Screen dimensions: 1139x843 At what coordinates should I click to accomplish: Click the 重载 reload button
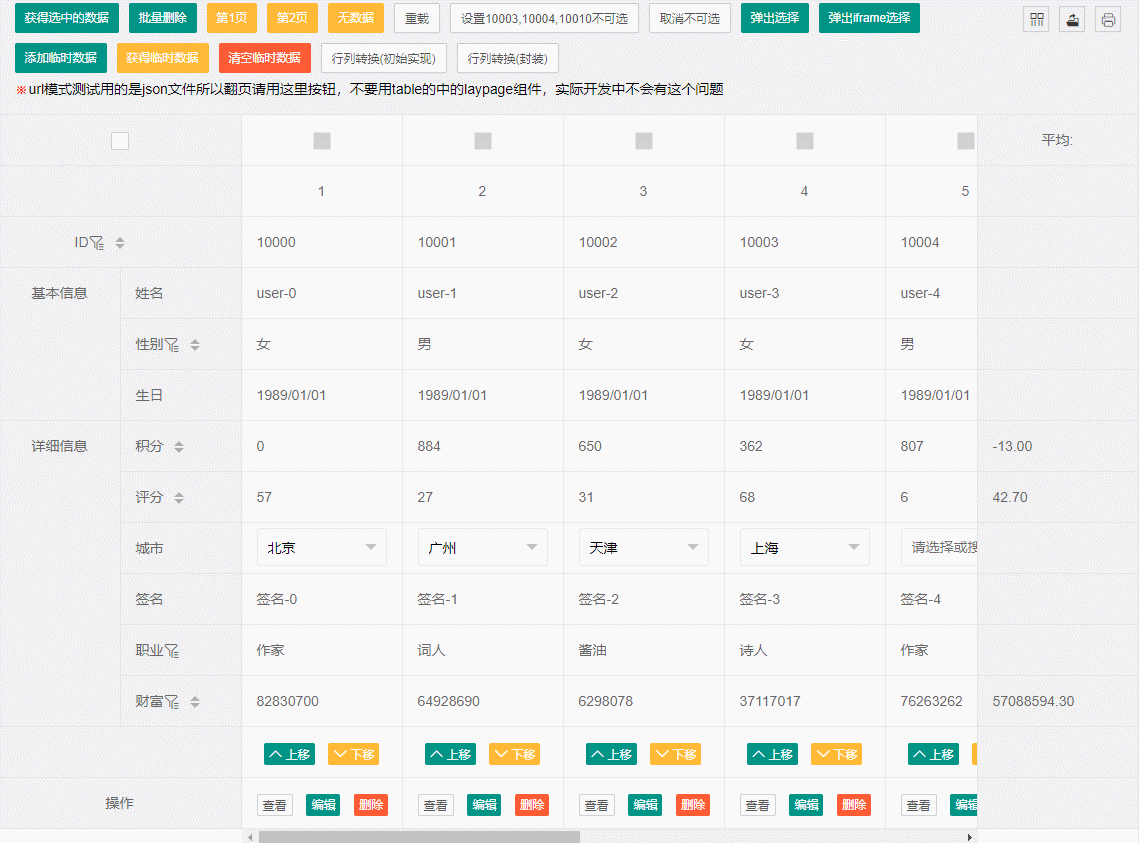[417, 18]
